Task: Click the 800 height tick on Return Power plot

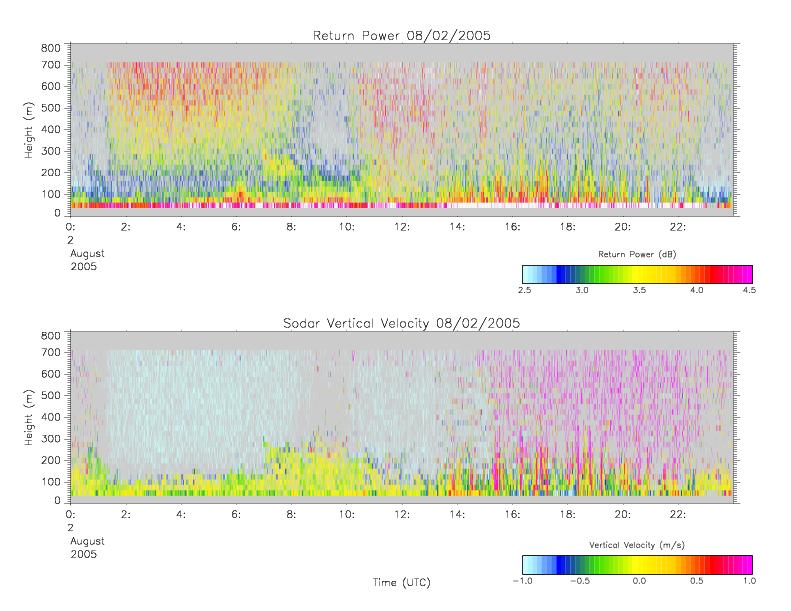Action: point(50,48)
